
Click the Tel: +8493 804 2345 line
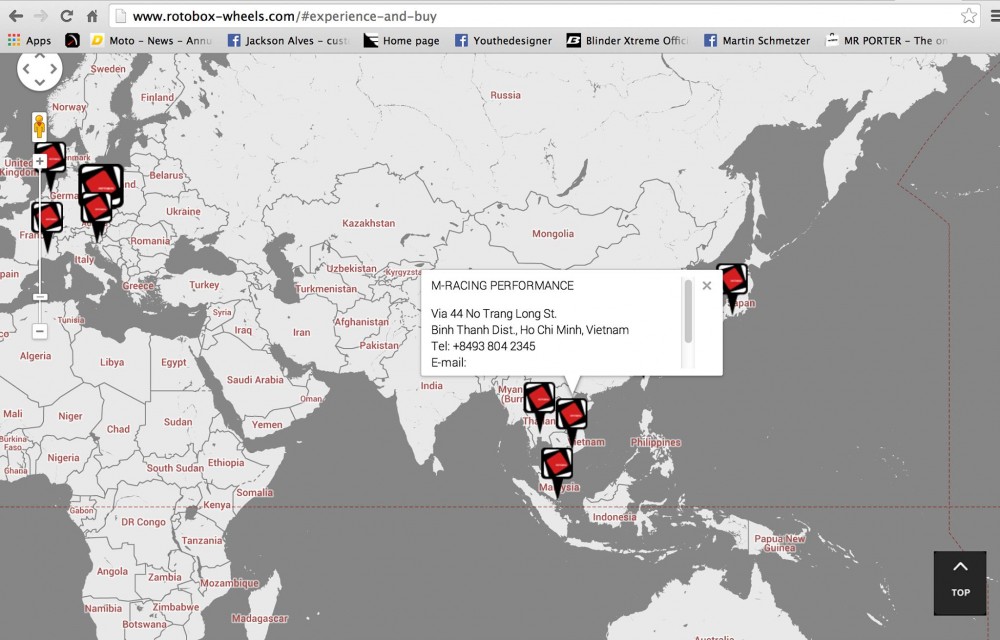click(x=483, y=346)
